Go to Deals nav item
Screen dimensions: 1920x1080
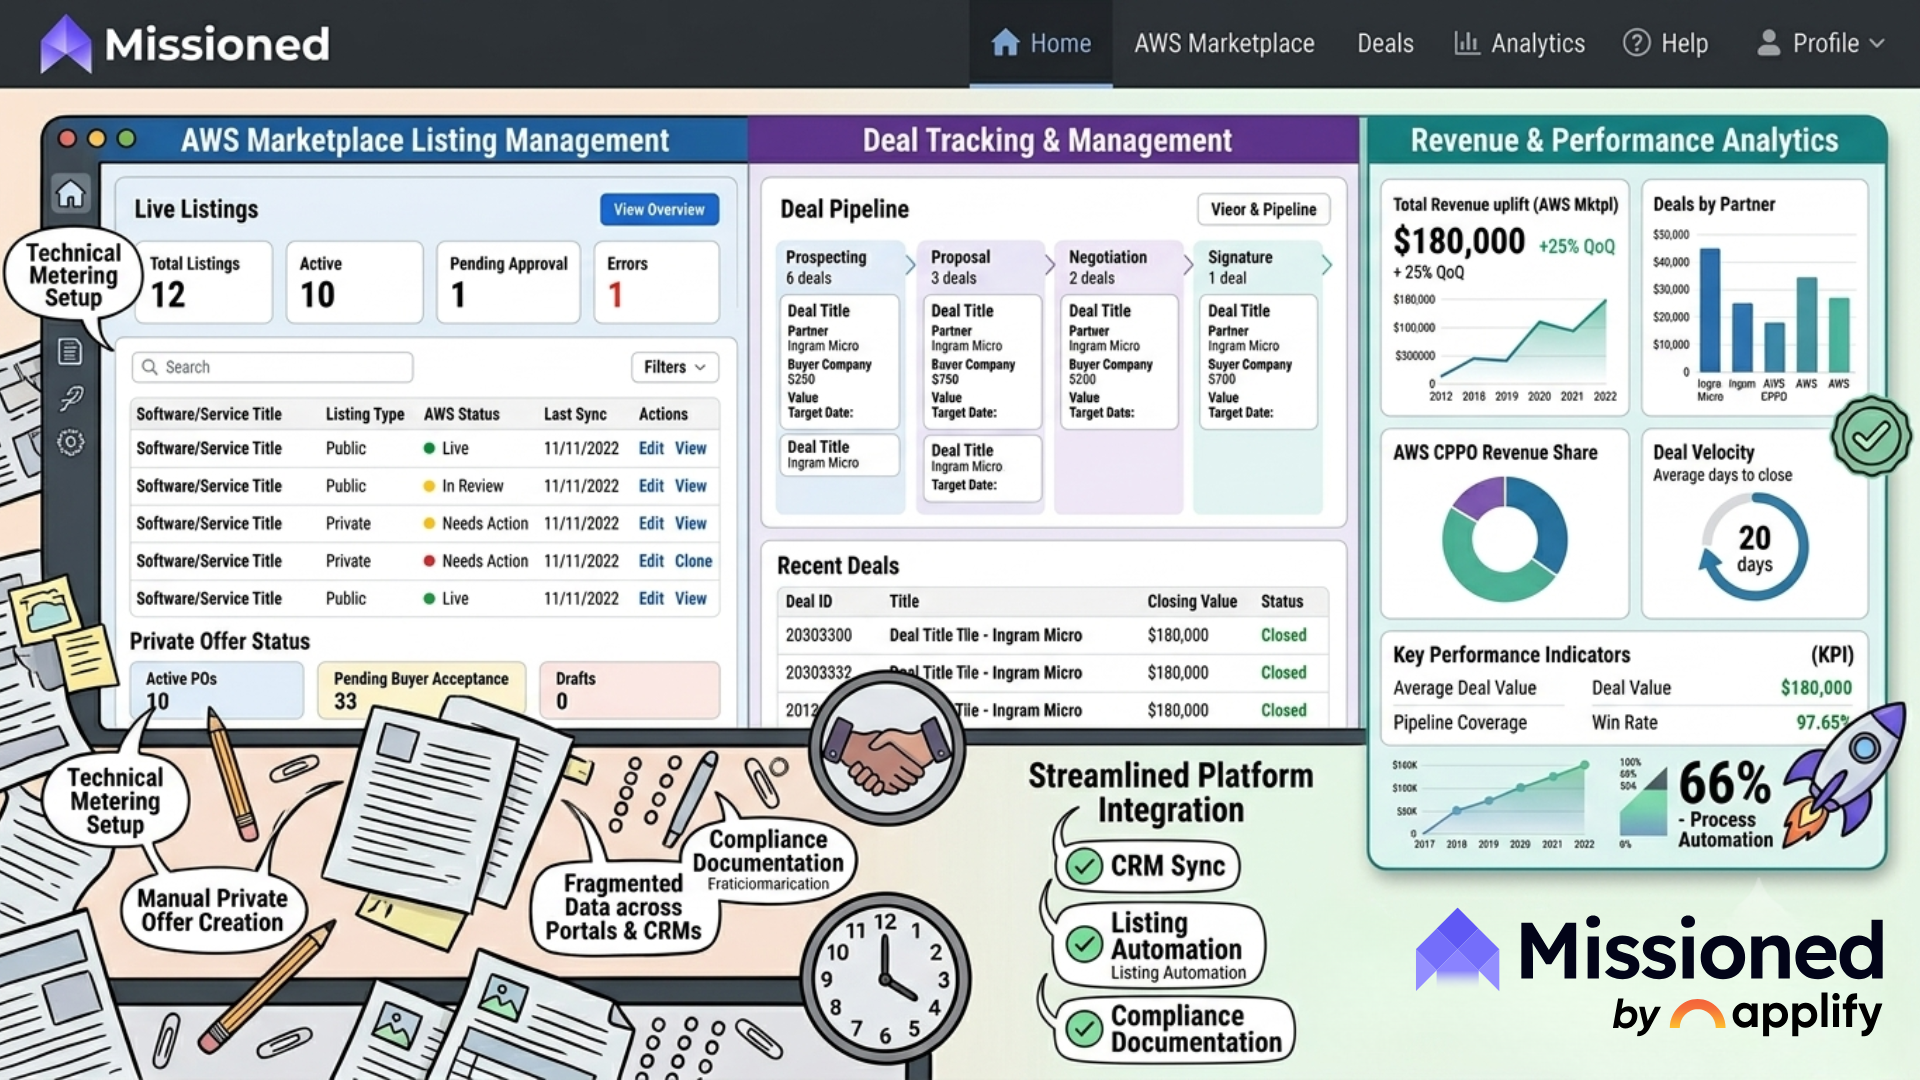1385,43
